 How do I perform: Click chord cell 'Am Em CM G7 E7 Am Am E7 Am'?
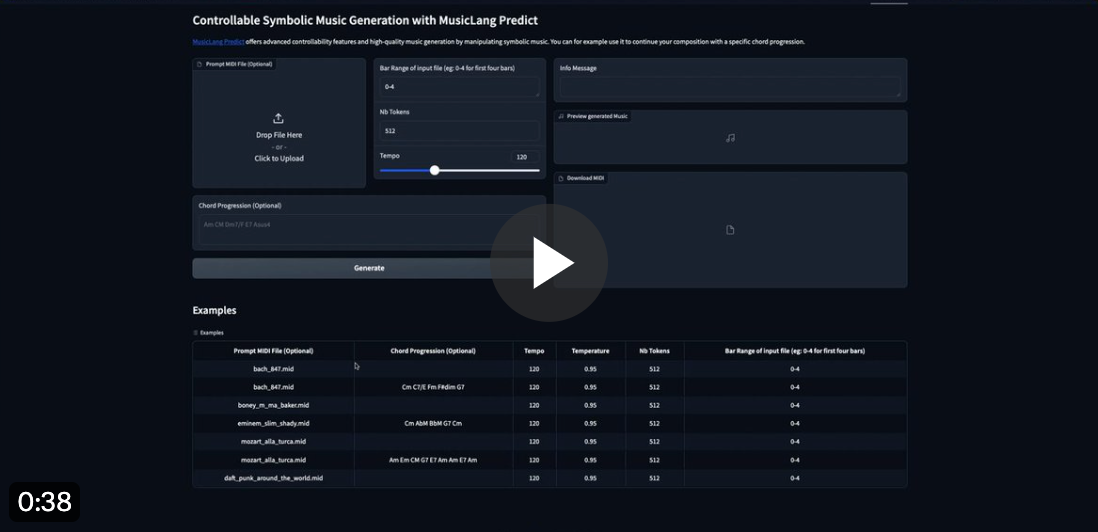(x=433, y=460)
